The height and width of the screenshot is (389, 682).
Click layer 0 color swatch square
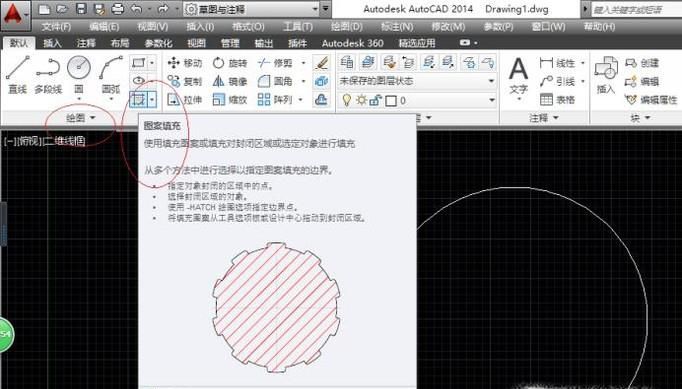391,101
